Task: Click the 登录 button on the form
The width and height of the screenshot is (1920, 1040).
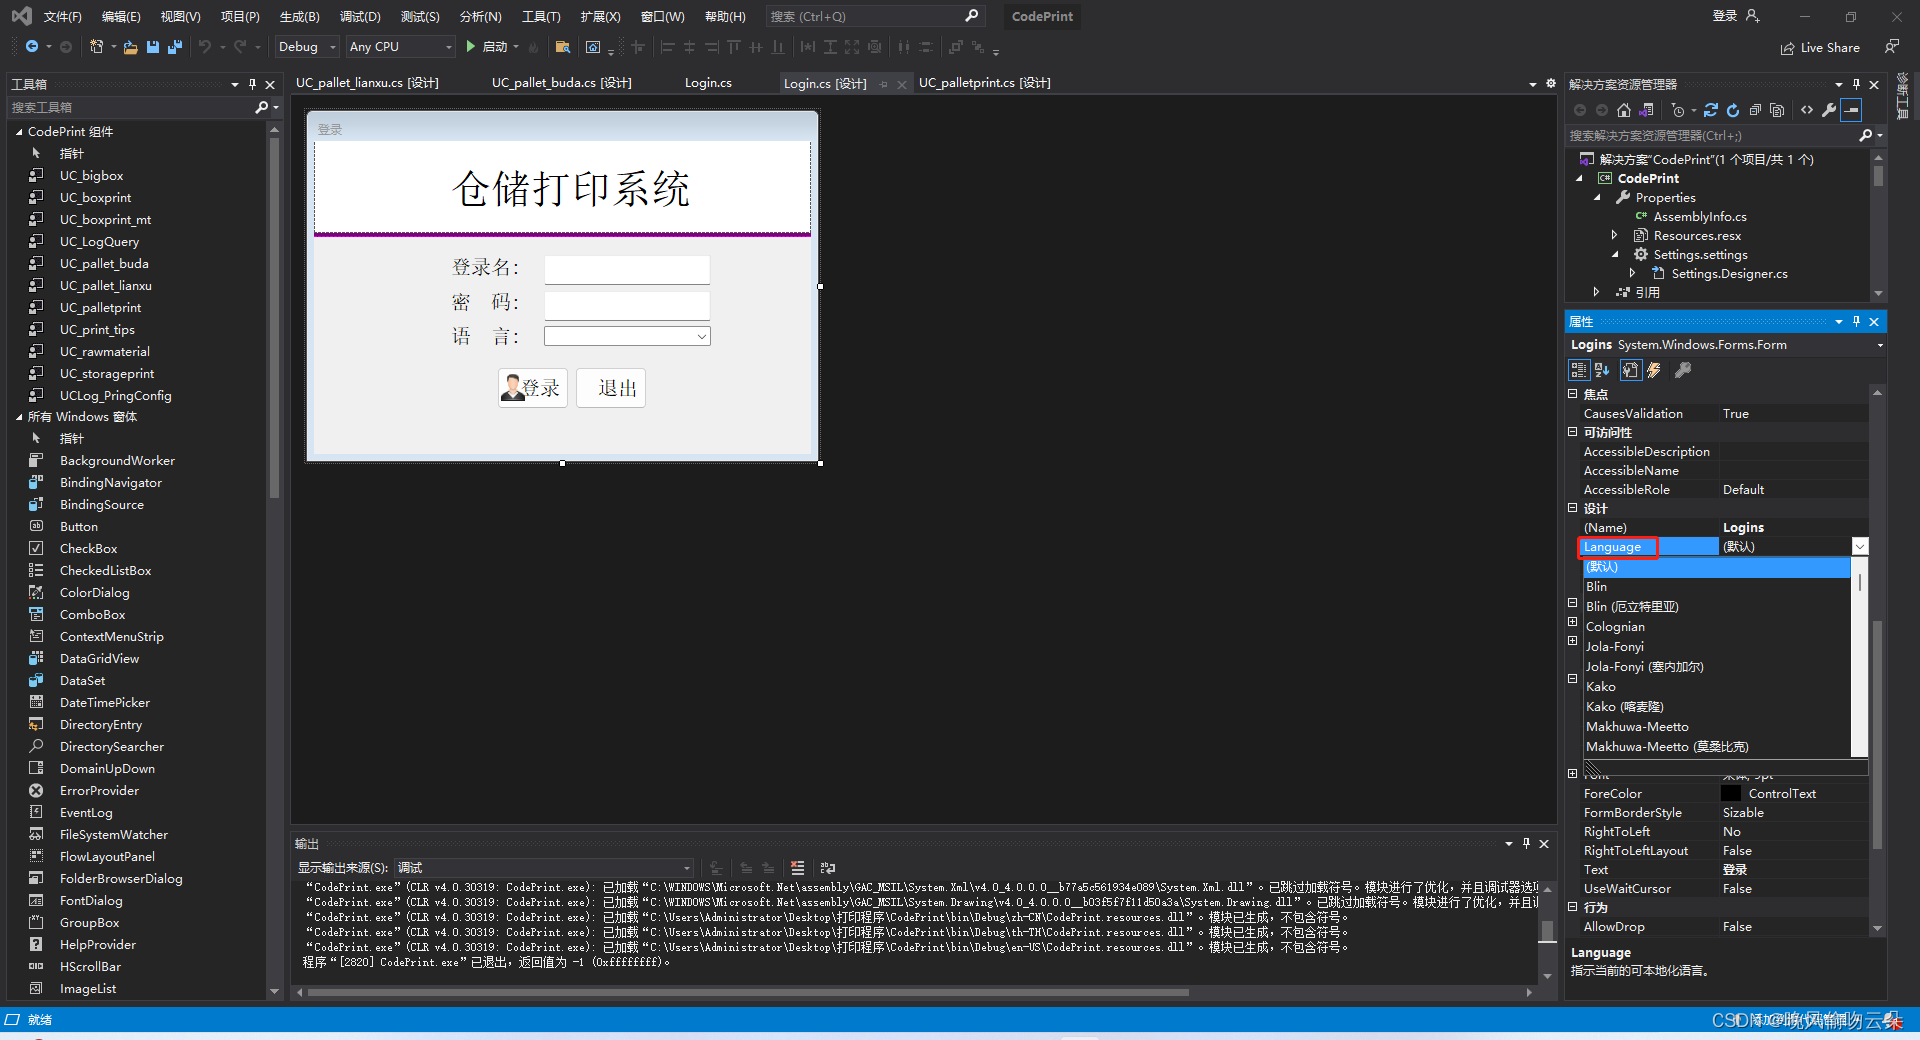Action: tap(533, 388)
